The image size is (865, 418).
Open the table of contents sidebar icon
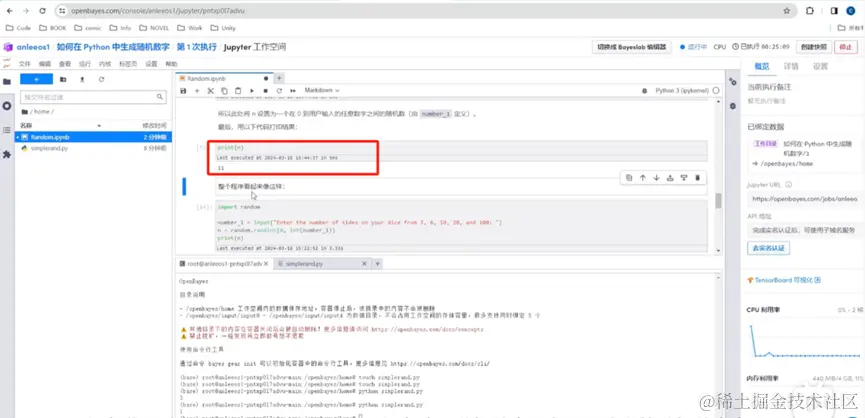tap(7, 130)
